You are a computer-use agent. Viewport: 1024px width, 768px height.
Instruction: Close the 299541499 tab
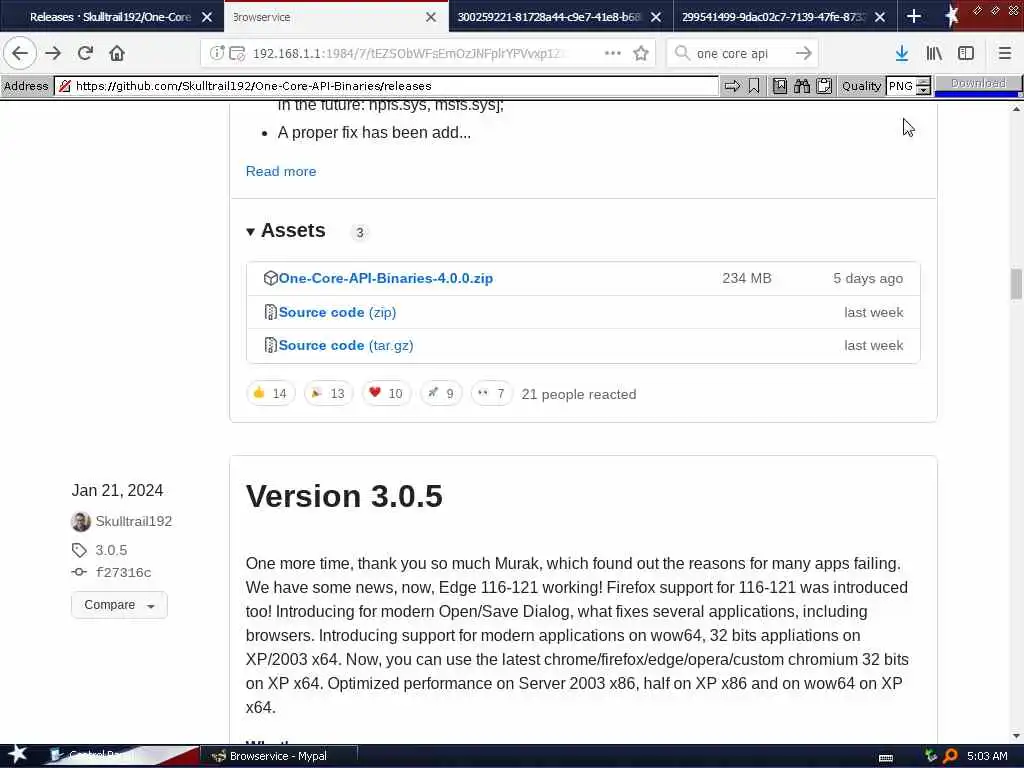pyautogui.click(x=880, y=17)
